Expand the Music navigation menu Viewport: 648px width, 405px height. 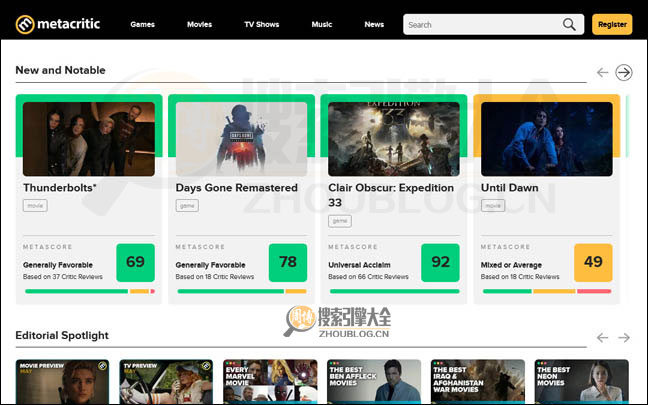(322, 24)
